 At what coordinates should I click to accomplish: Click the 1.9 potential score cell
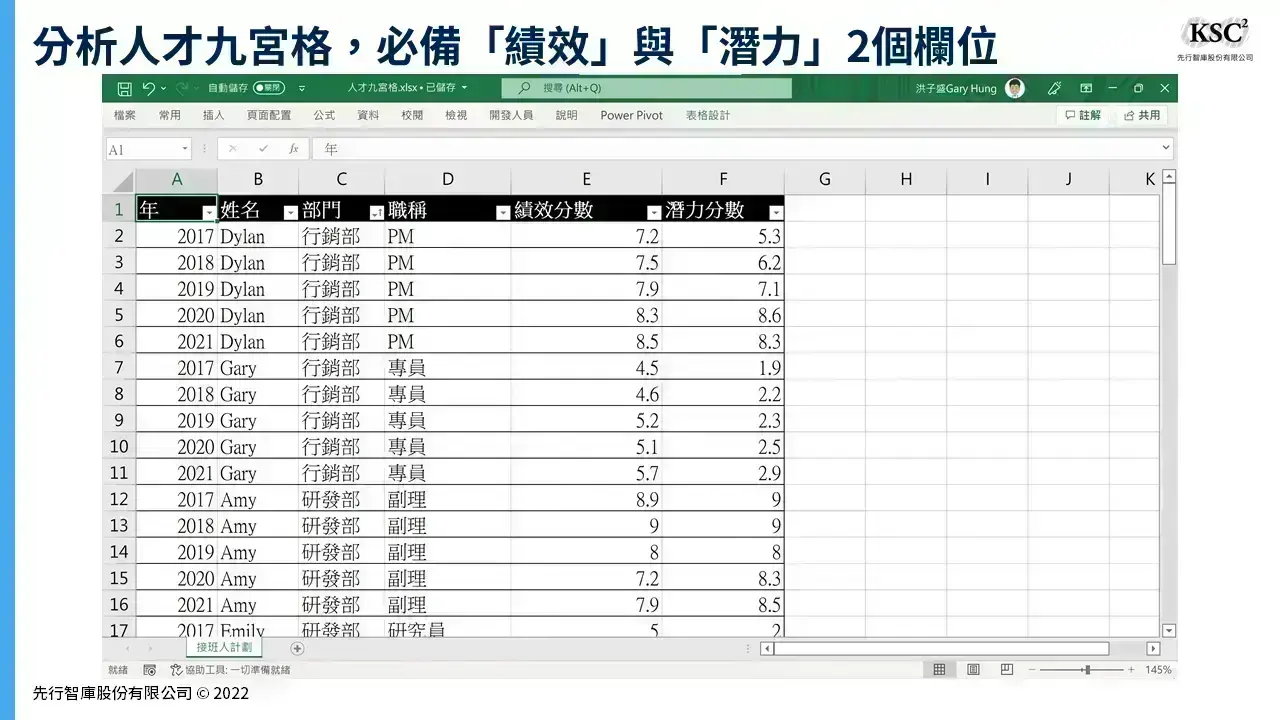723,367
